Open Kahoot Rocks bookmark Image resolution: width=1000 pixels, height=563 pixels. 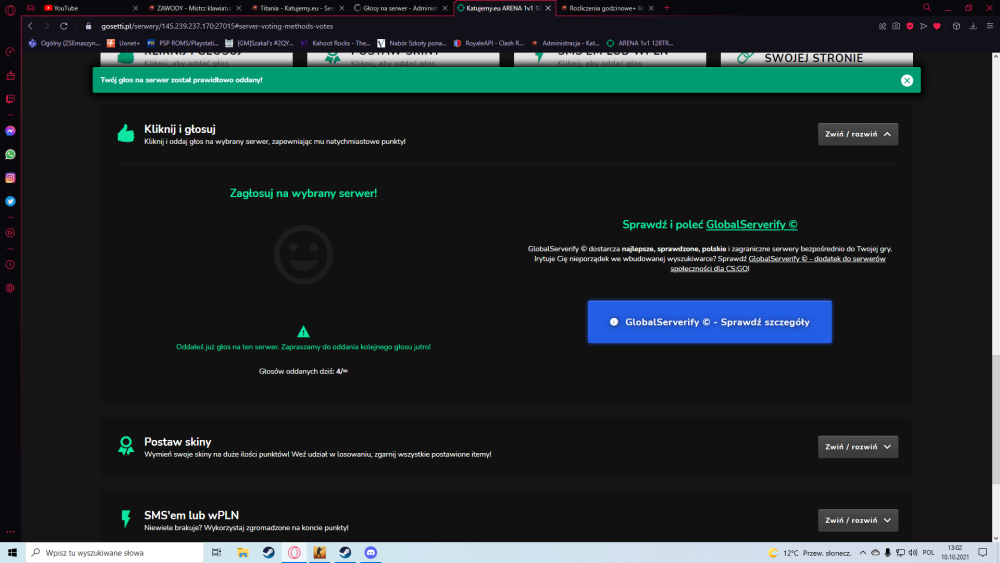335,43
